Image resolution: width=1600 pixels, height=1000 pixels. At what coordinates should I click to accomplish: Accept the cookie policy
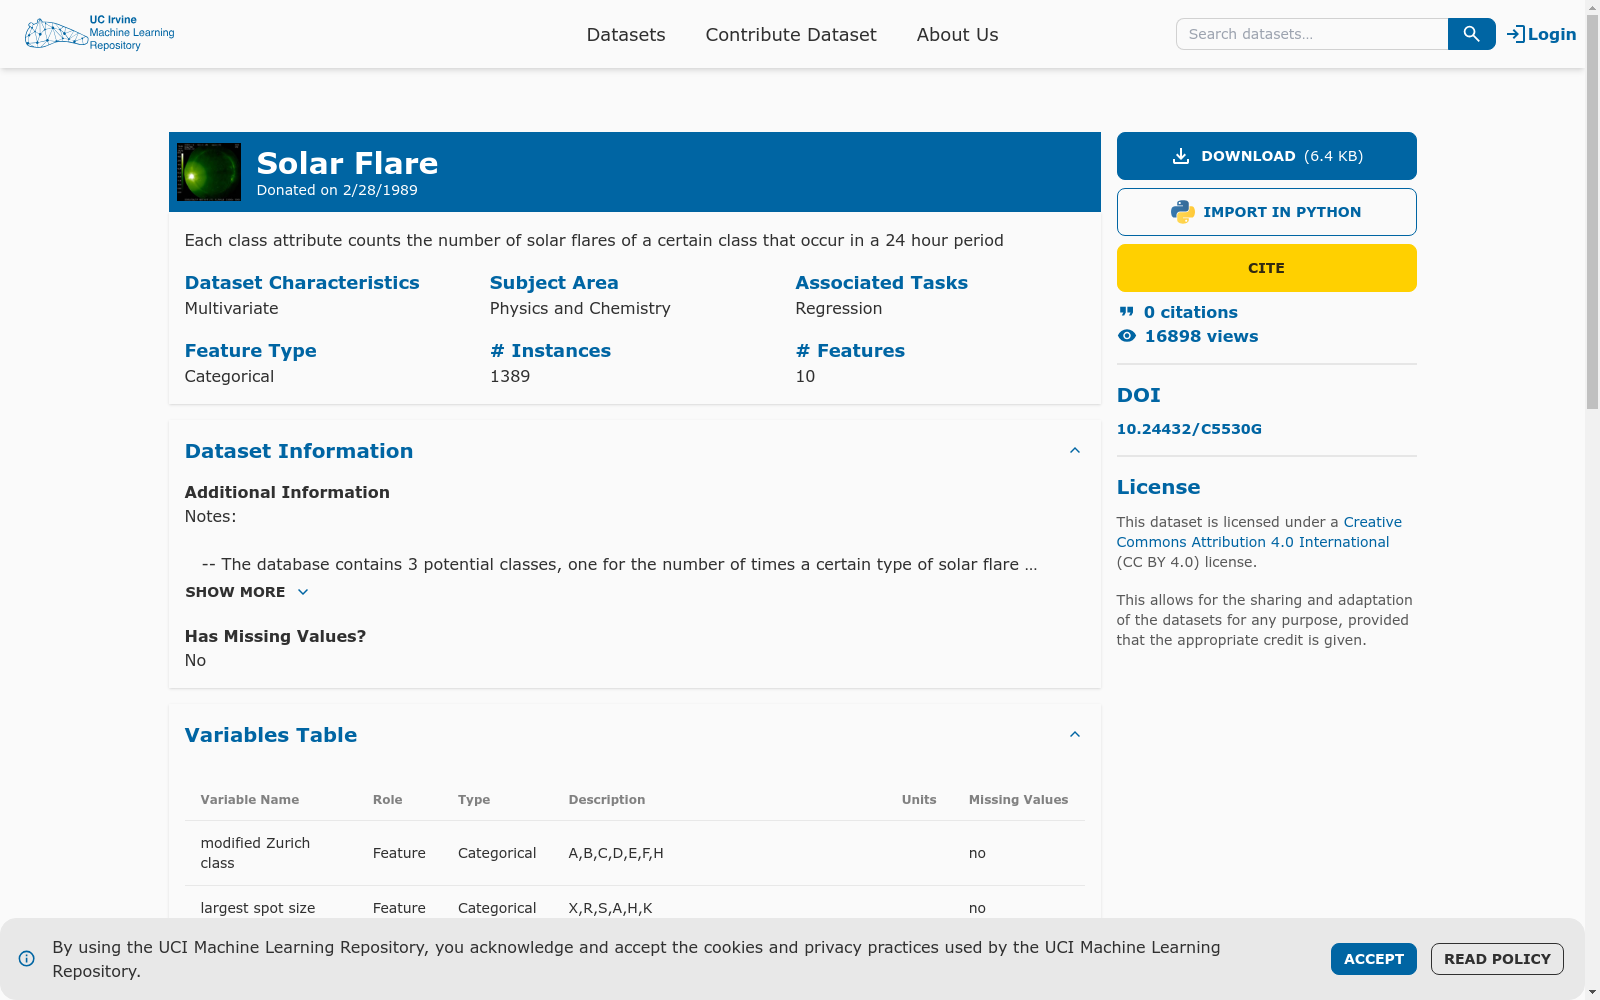1374,959
